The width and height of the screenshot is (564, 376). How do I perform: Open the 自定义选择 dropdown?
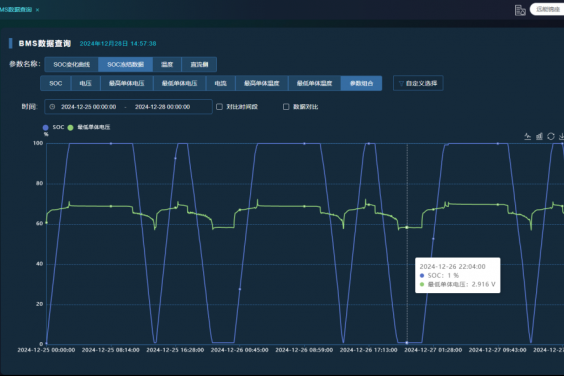(x=418, y=83)
